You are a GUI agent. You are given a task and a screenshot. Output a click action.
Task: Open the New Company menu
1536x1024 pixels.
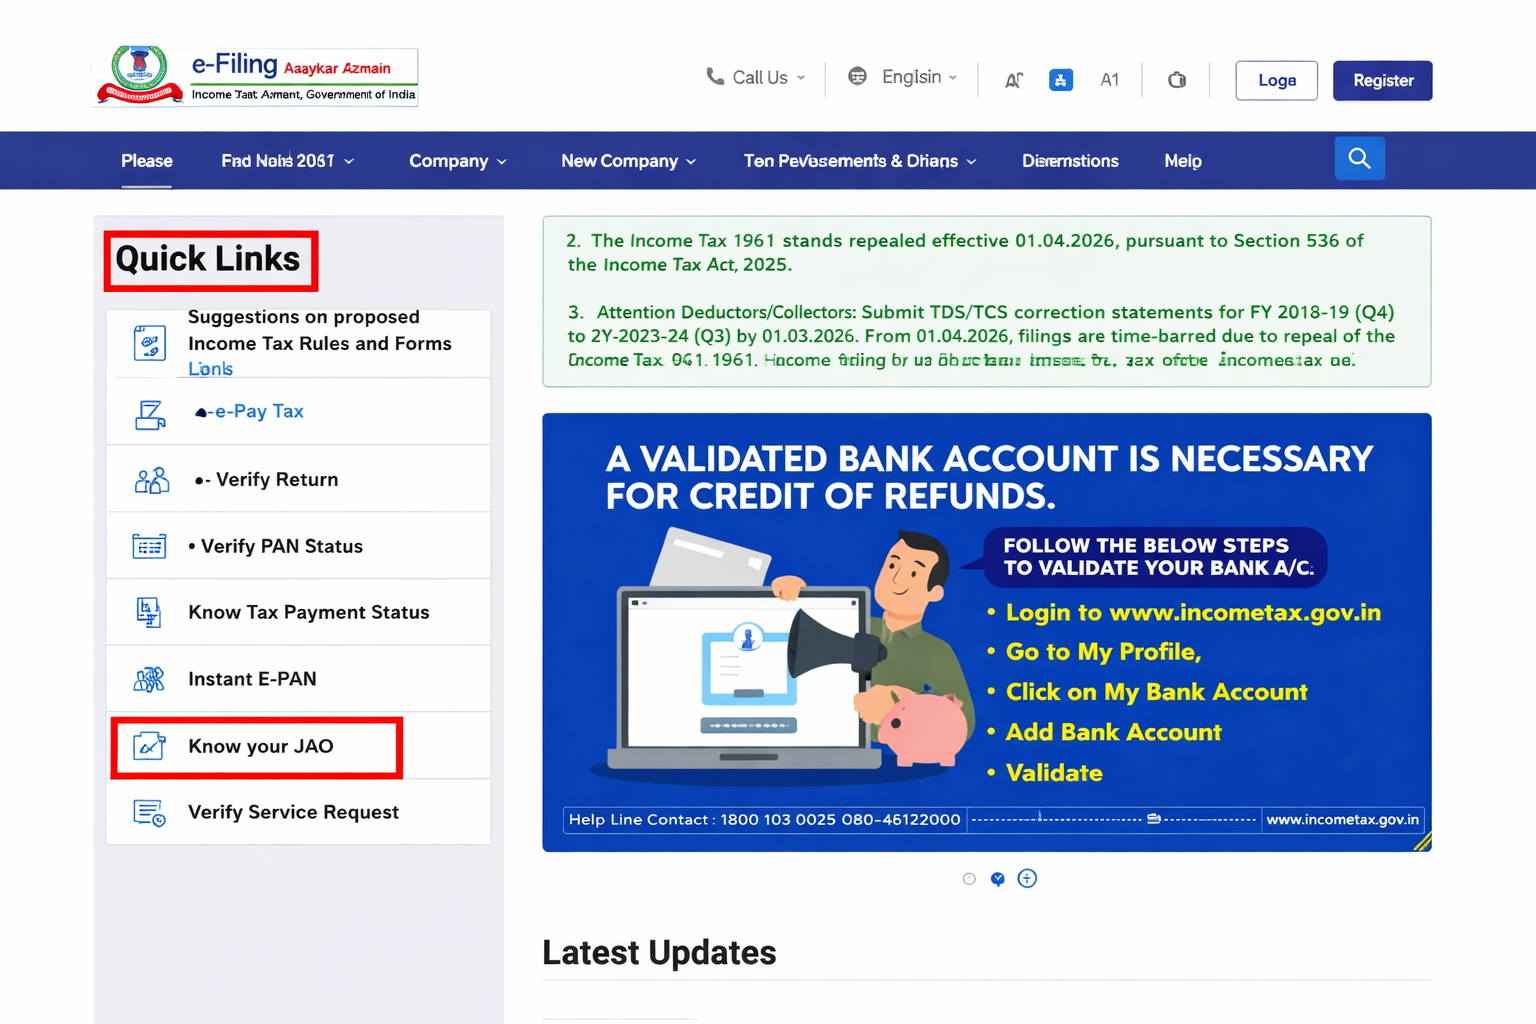[x=628, y=161]
